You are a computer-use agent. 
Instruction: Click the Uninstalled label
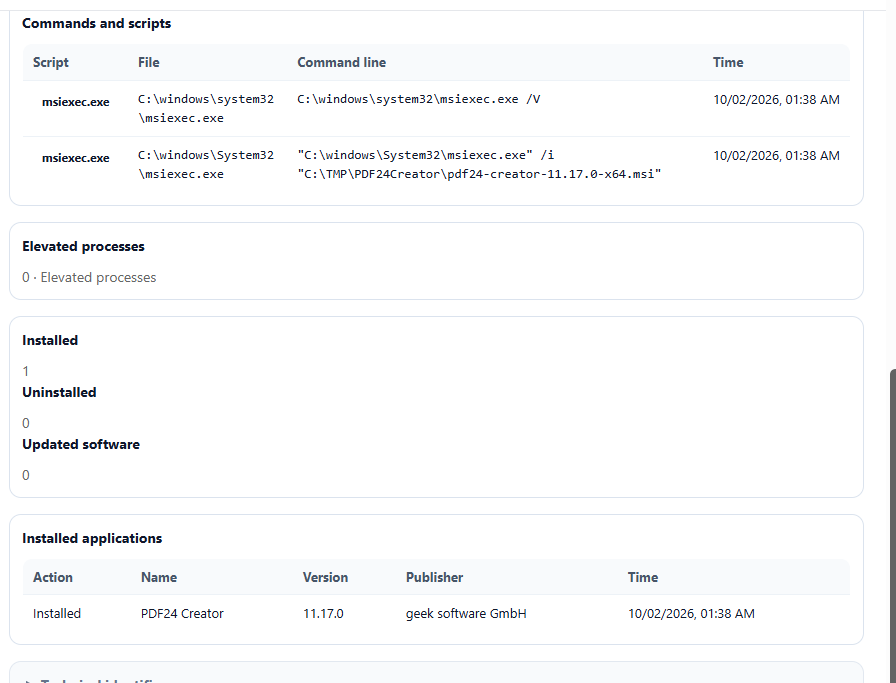pos(59,392)
